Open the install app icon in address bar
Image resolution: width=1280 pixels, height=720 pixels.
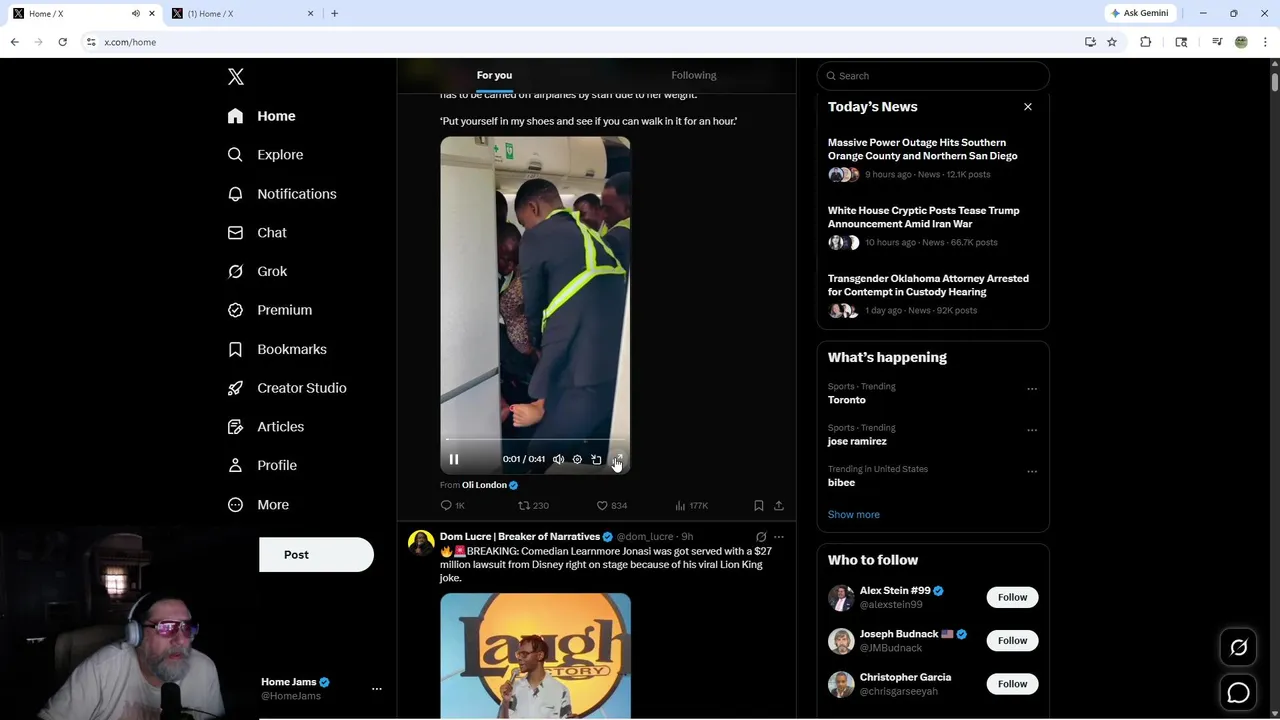pos(1090,42)
